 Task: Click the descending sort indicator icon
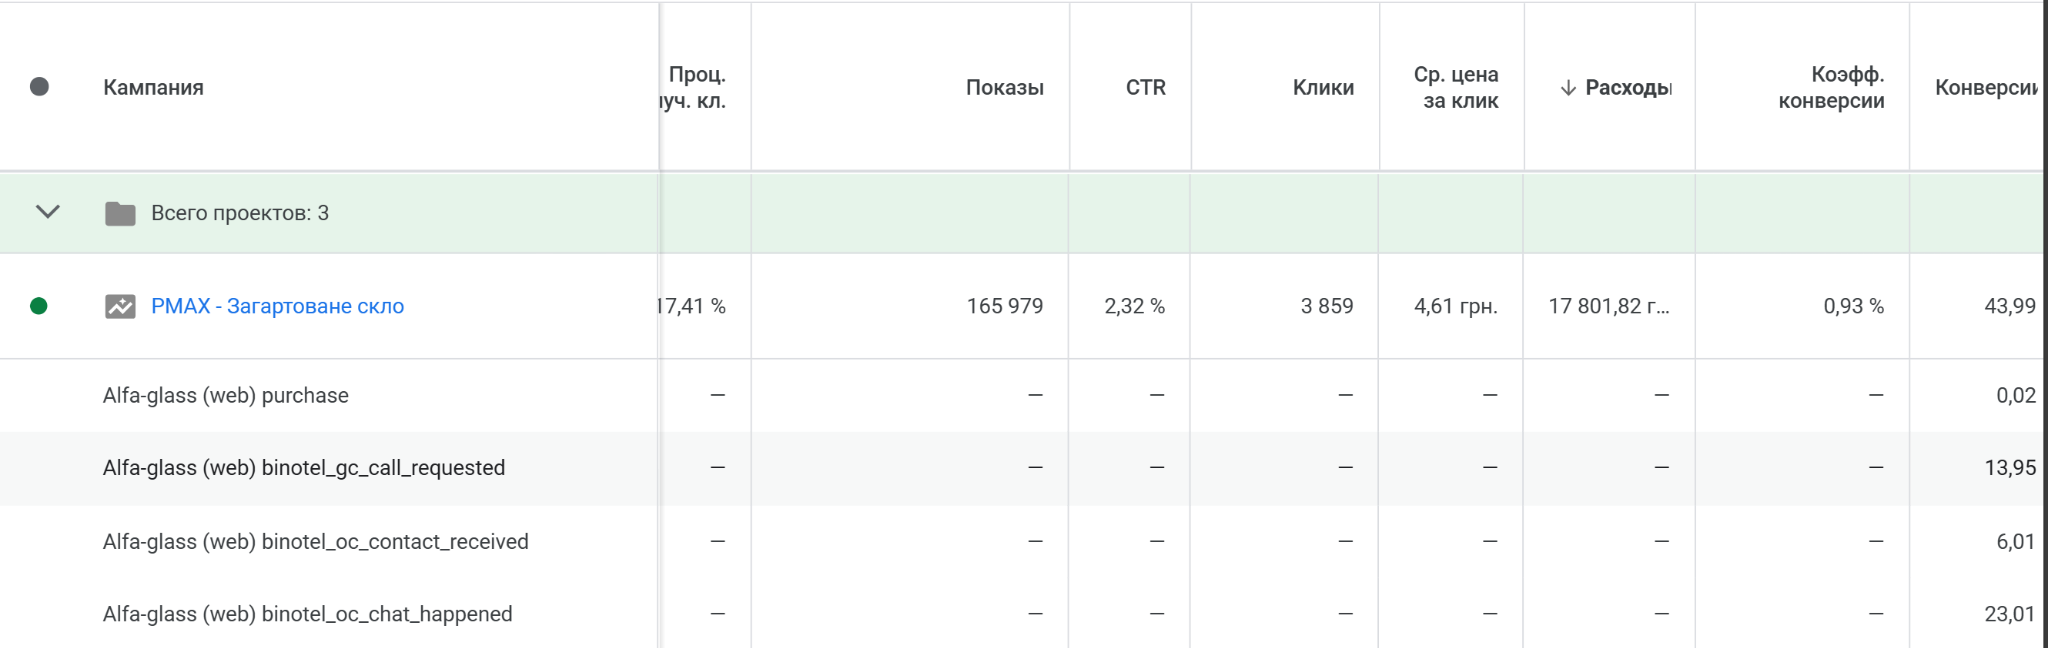(x=1568, y=87)
